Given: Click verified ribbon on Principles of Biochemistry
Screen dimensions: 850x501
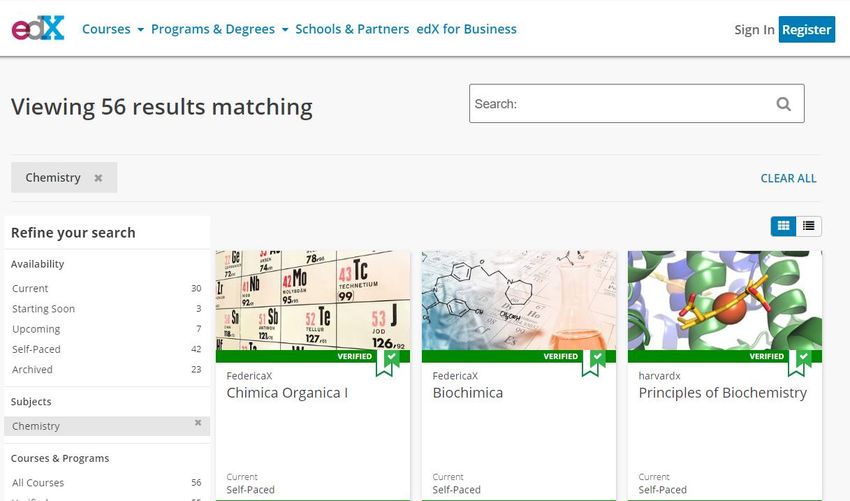Looking at the screenshot, I should (x=800, y=362).
